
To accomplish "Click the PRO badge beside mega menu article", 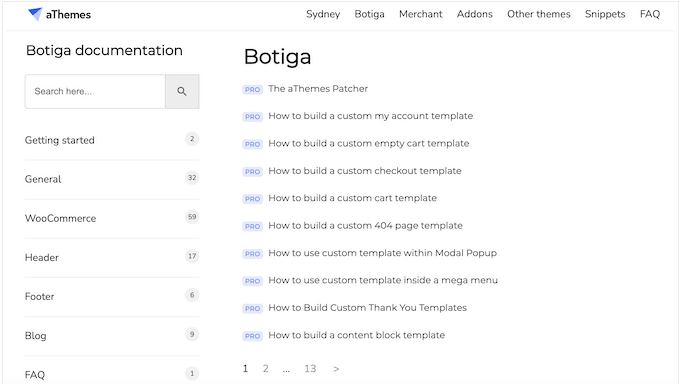I will 252,281.
